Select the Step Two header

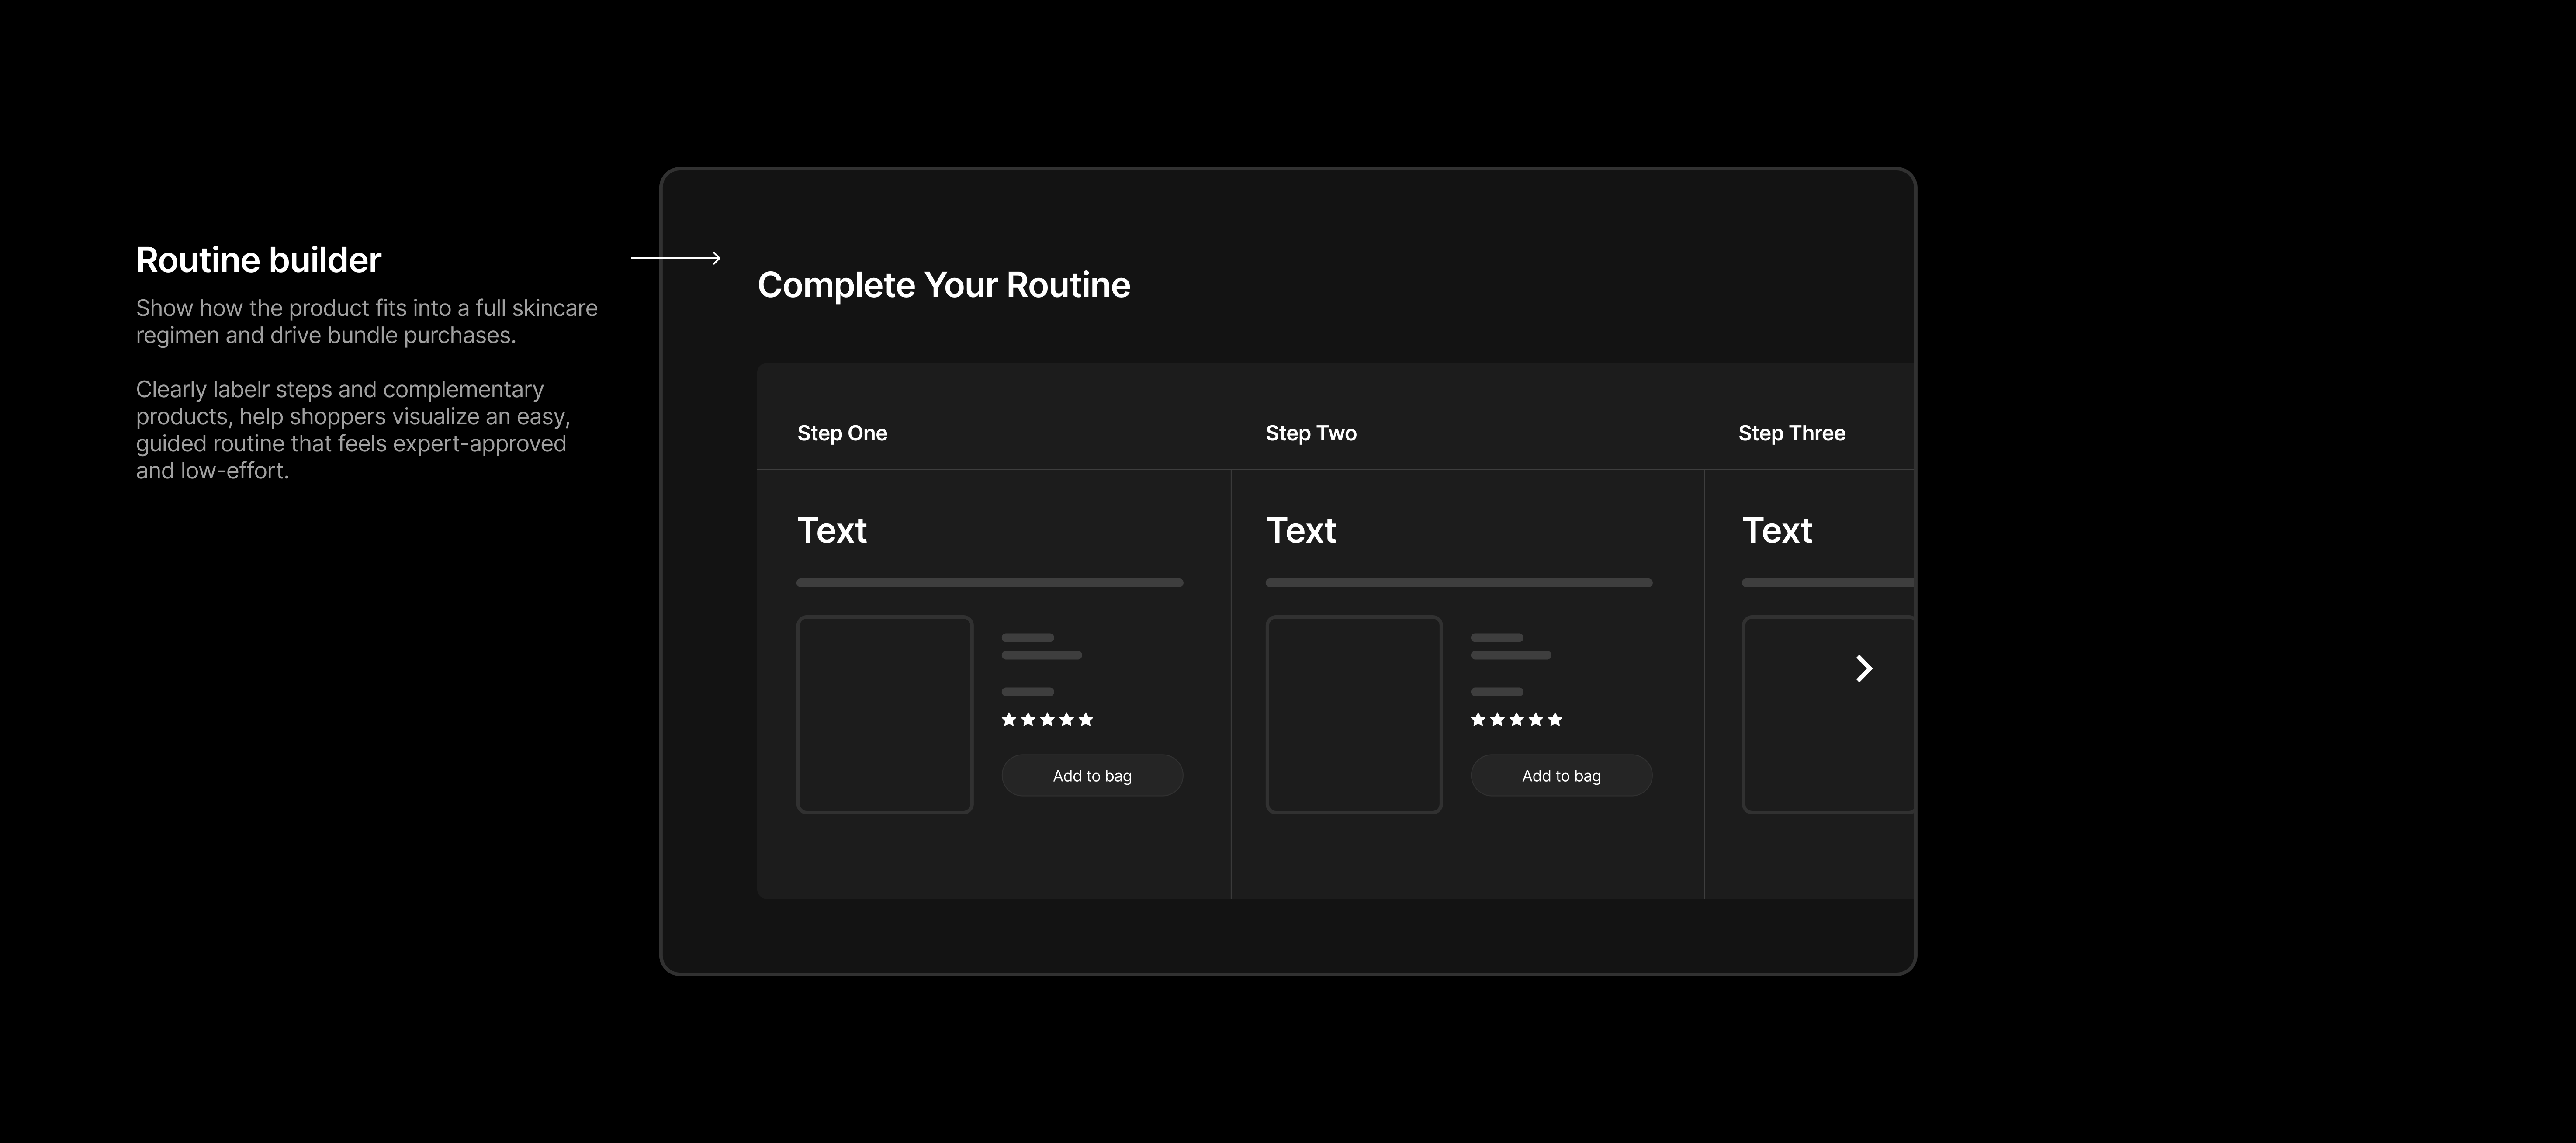point(1311,433)
